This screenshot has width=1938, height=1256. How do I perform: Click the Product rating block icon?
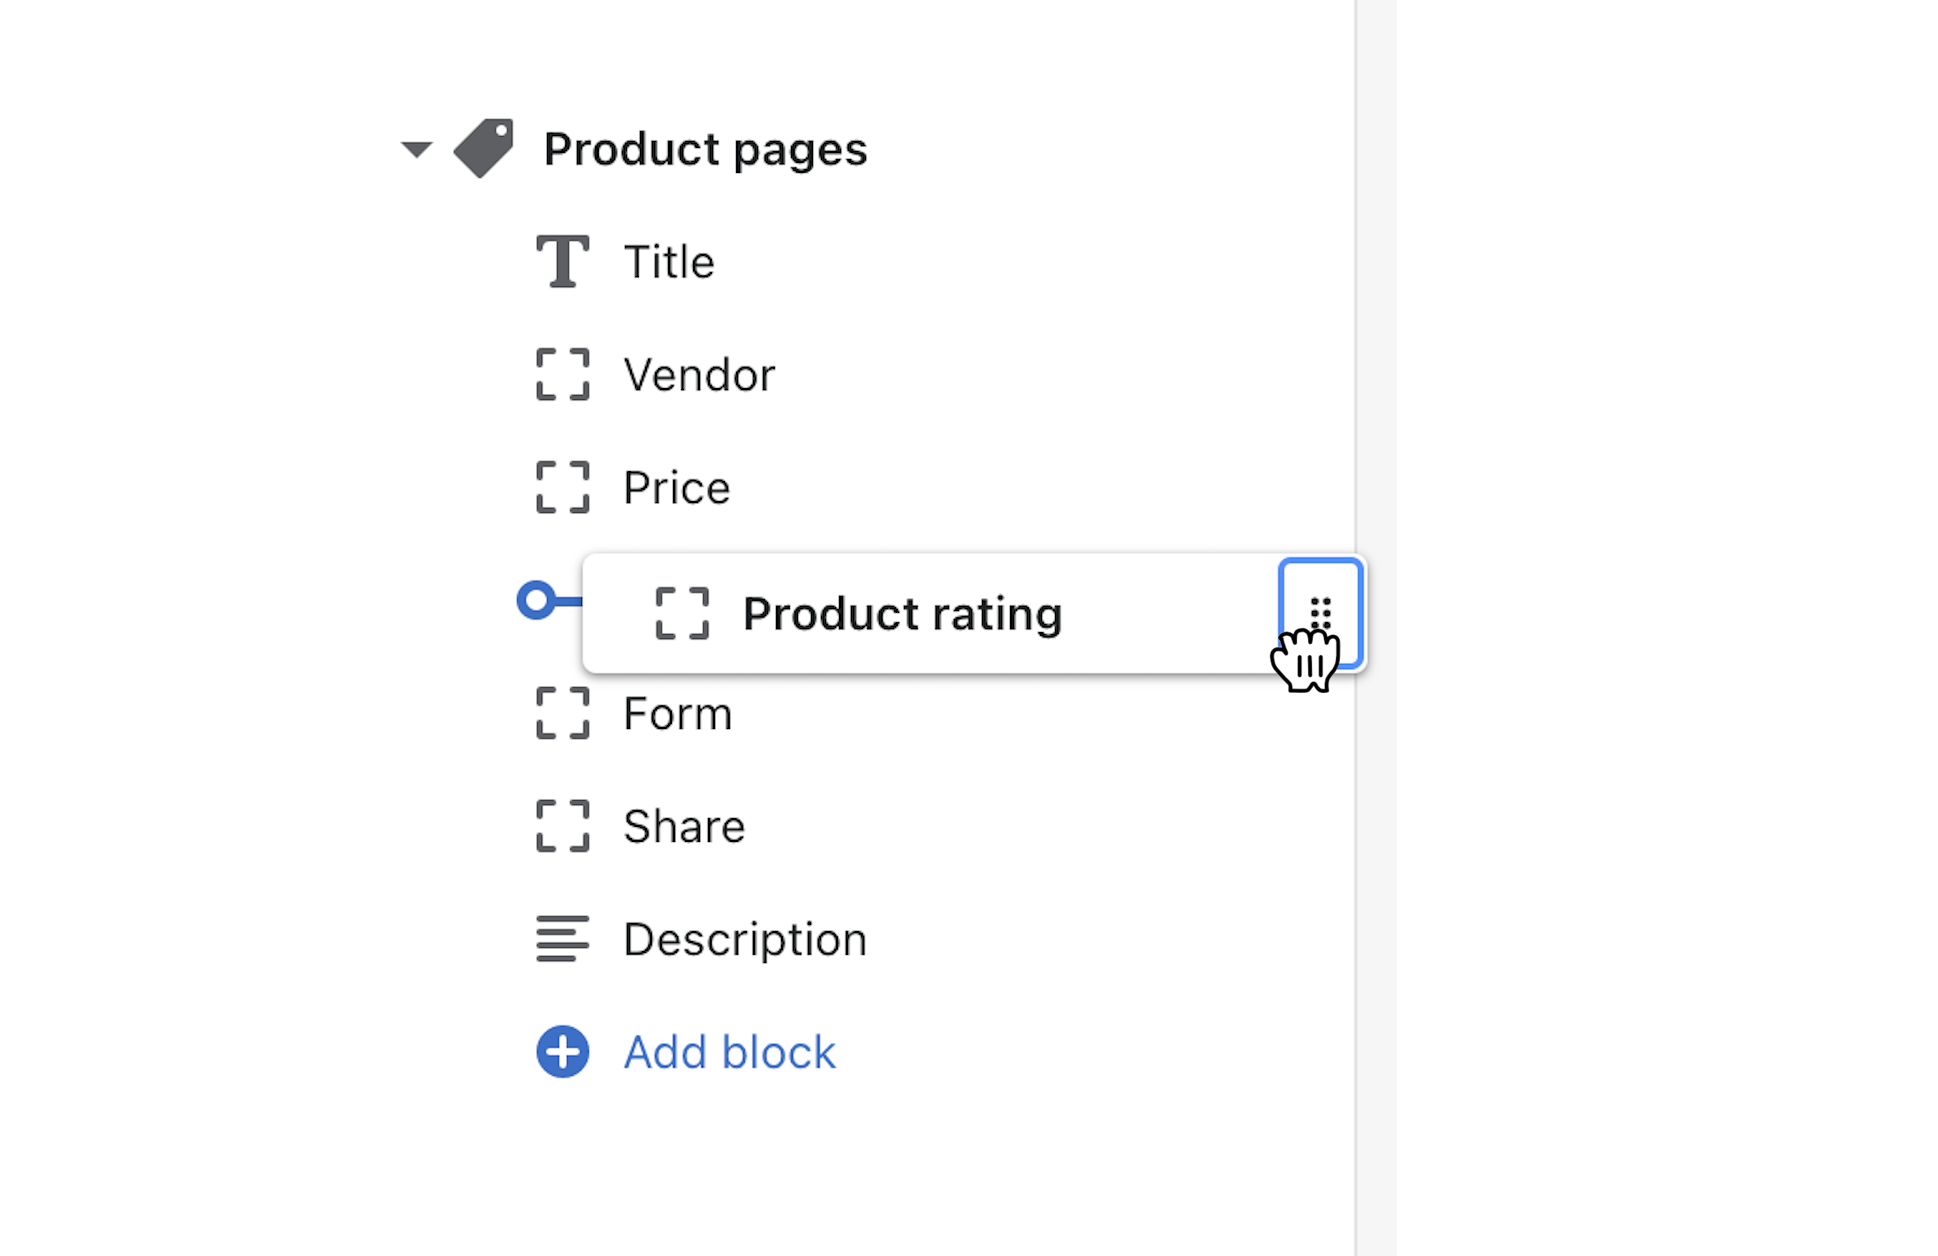point(682,613)
